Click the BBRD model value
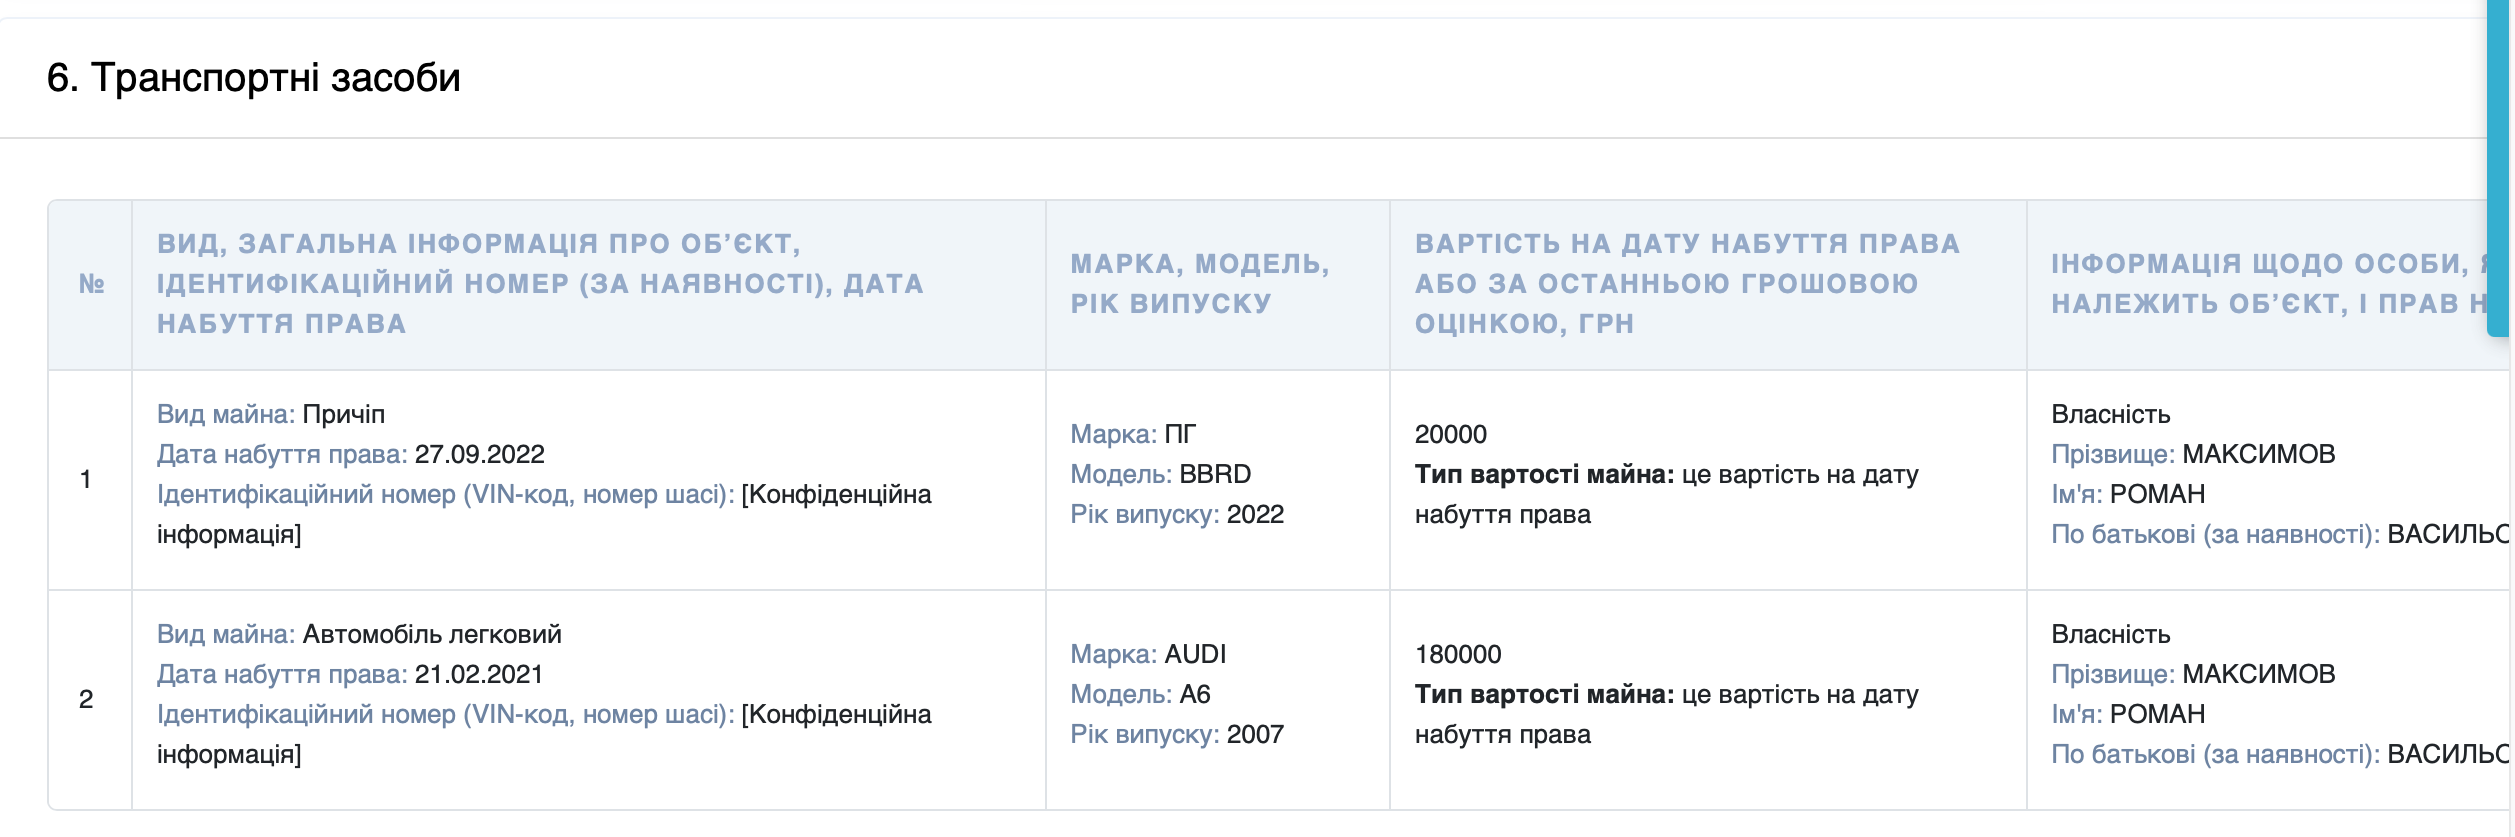 1214,474
